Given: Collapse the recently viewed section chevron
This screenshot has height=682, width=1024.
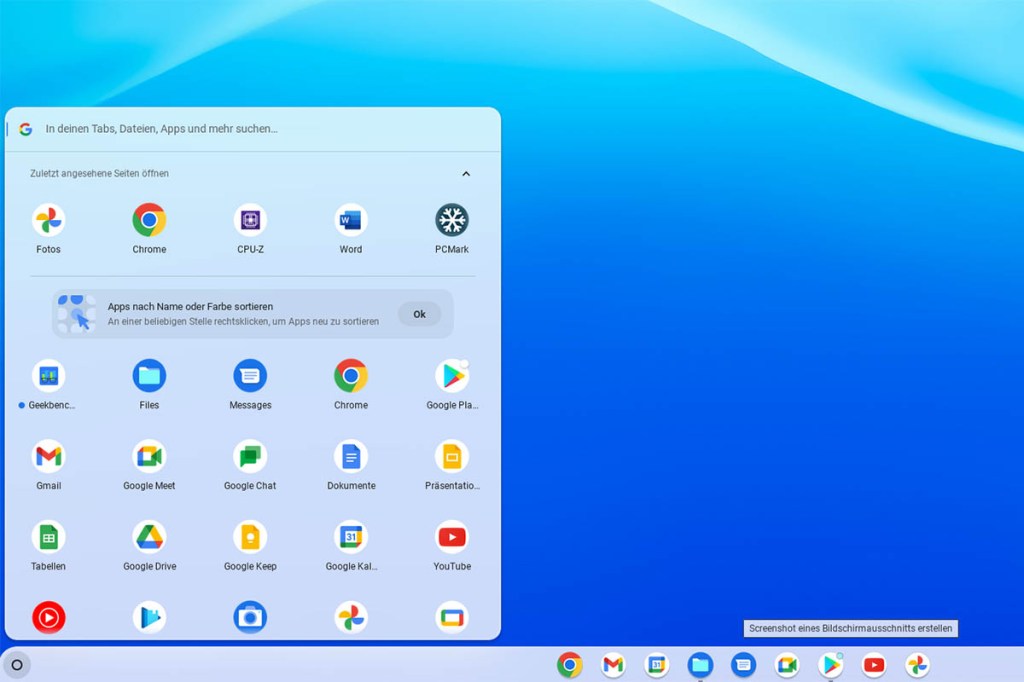Looking at the screenshot, I should tap(466, 174).
